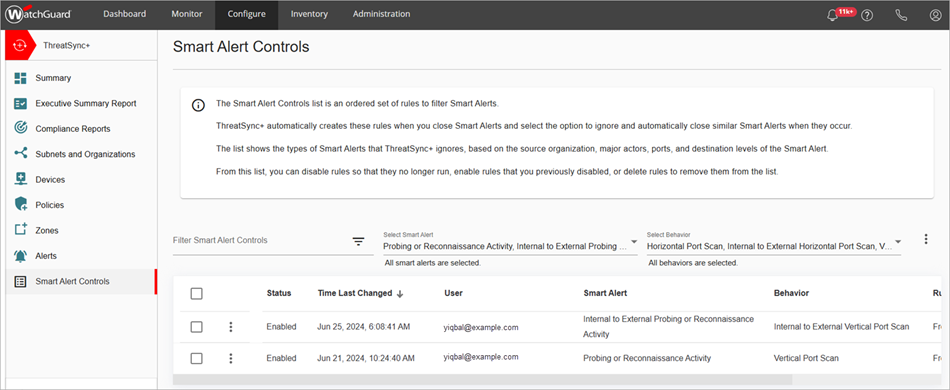
Task: Click the info icon in description box
Action: pyautogui.click(x=198, y=105)
